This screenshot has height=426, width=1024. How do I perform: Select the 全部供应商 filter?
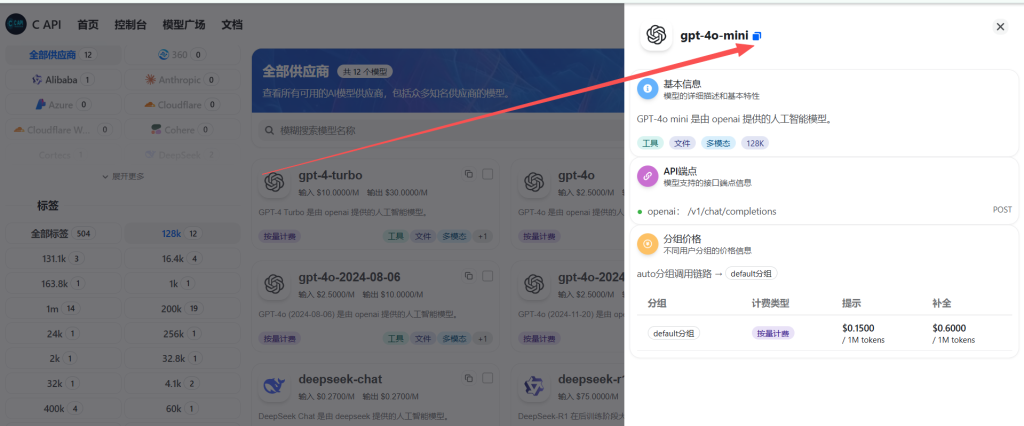tap(63, 55)
